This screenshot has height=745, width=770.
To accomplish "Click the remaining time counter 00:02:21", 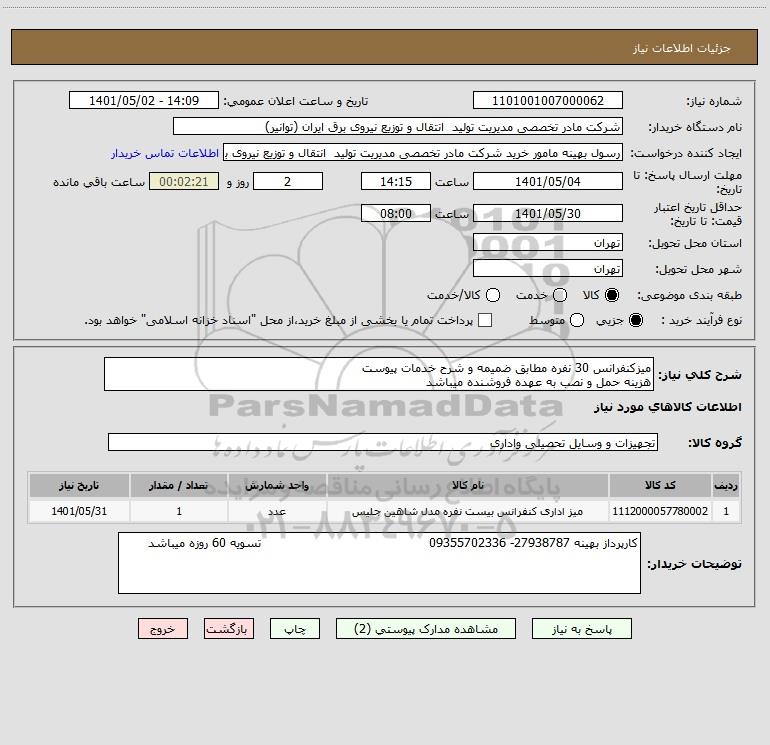I will (x=184, y=181).
